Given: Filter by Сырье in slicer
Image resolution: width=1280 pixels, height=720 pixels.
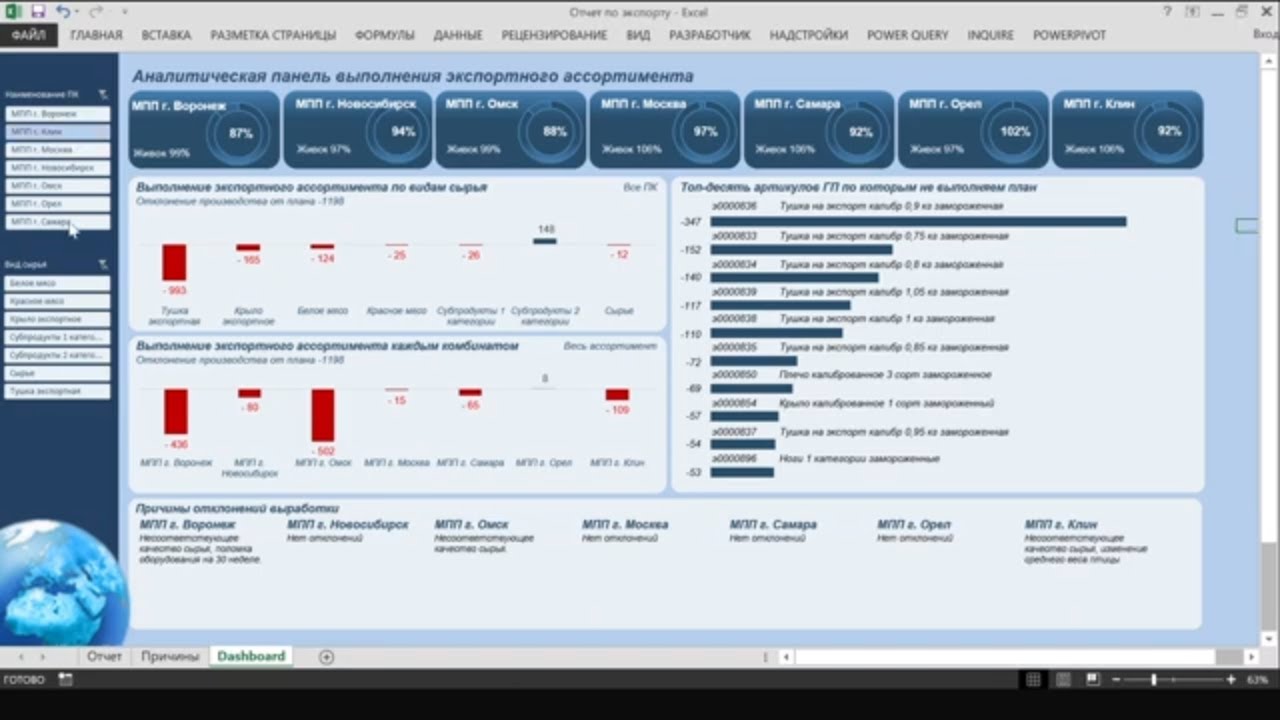Looking at the screenshot, I should click(x=57, y=373).
